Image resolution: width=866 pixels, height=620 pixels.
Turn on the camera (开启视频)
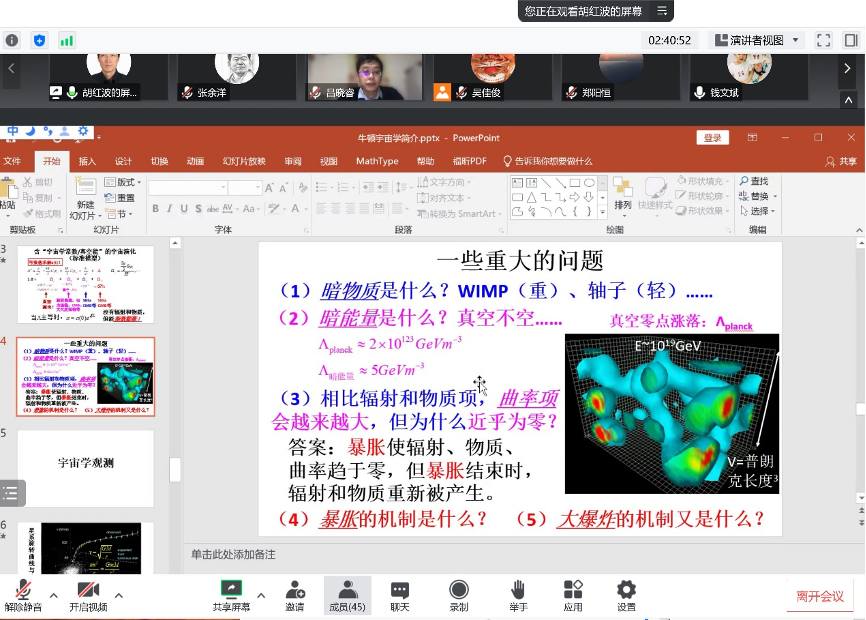88,594
